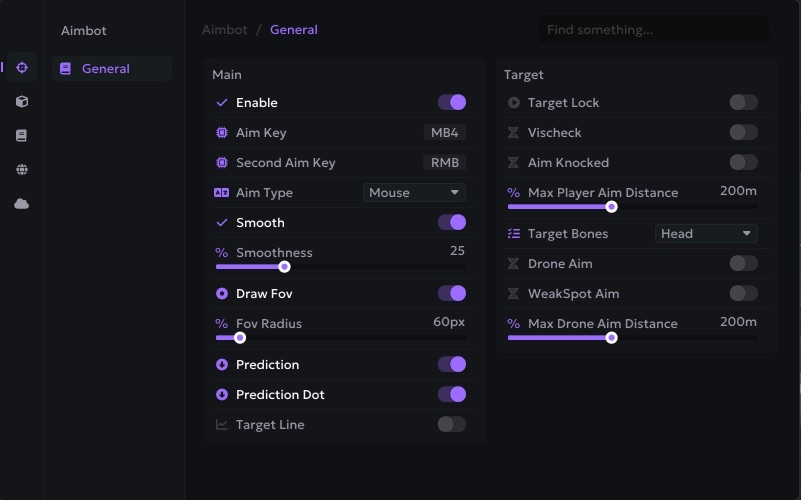Viewport: 801px width, 500px height.
Task: Click the chart icon beside Target Line
Action: [x=222, y=425]
